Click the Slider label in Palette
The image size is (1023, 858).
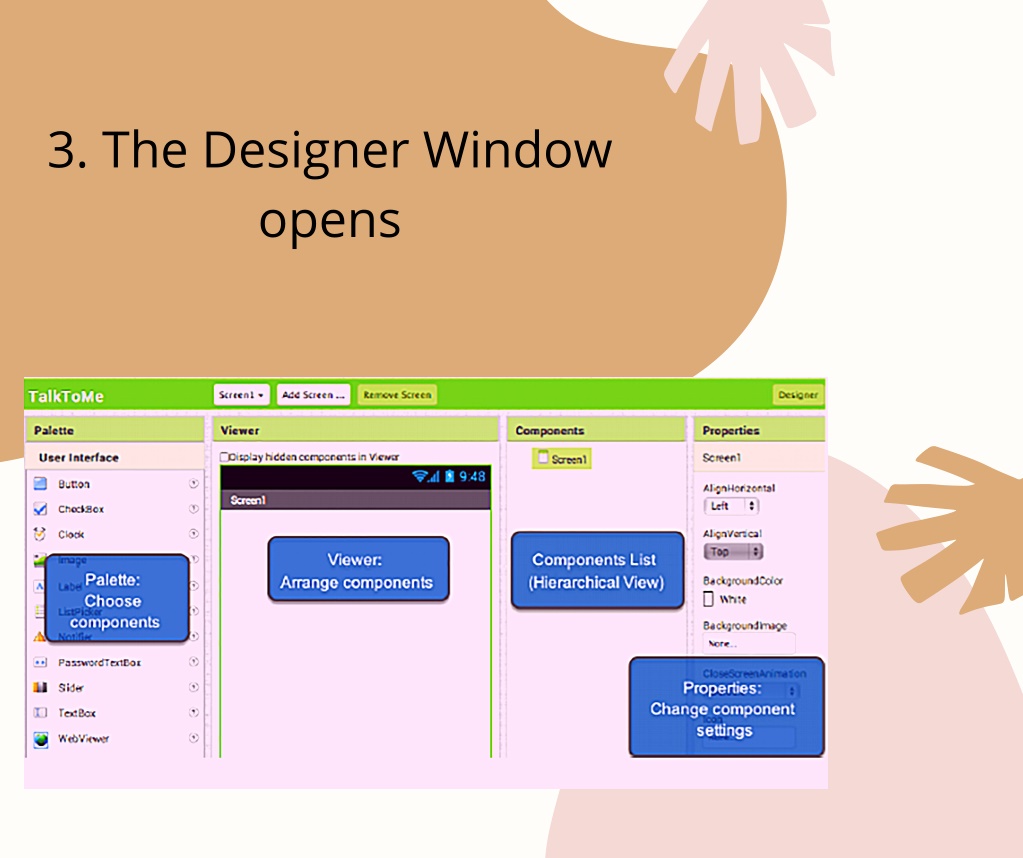(x=71, y=688)
